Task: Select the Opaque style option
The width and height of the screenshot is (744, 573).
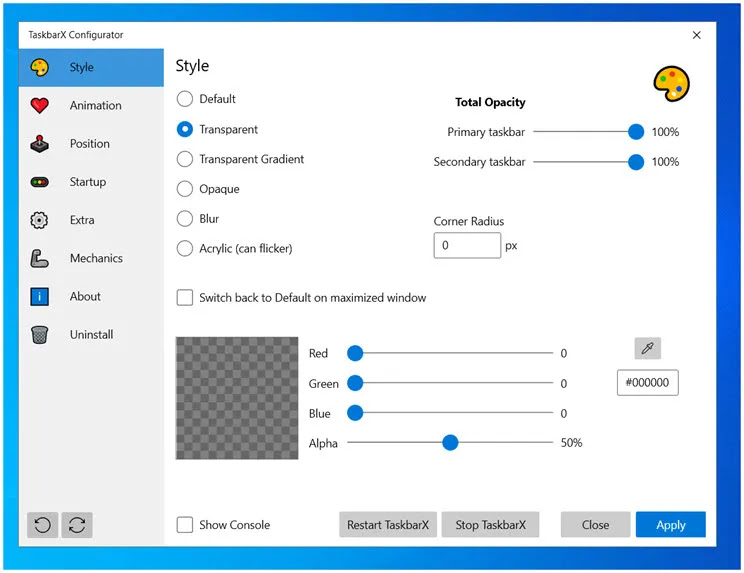Action: tap(185, 189)
